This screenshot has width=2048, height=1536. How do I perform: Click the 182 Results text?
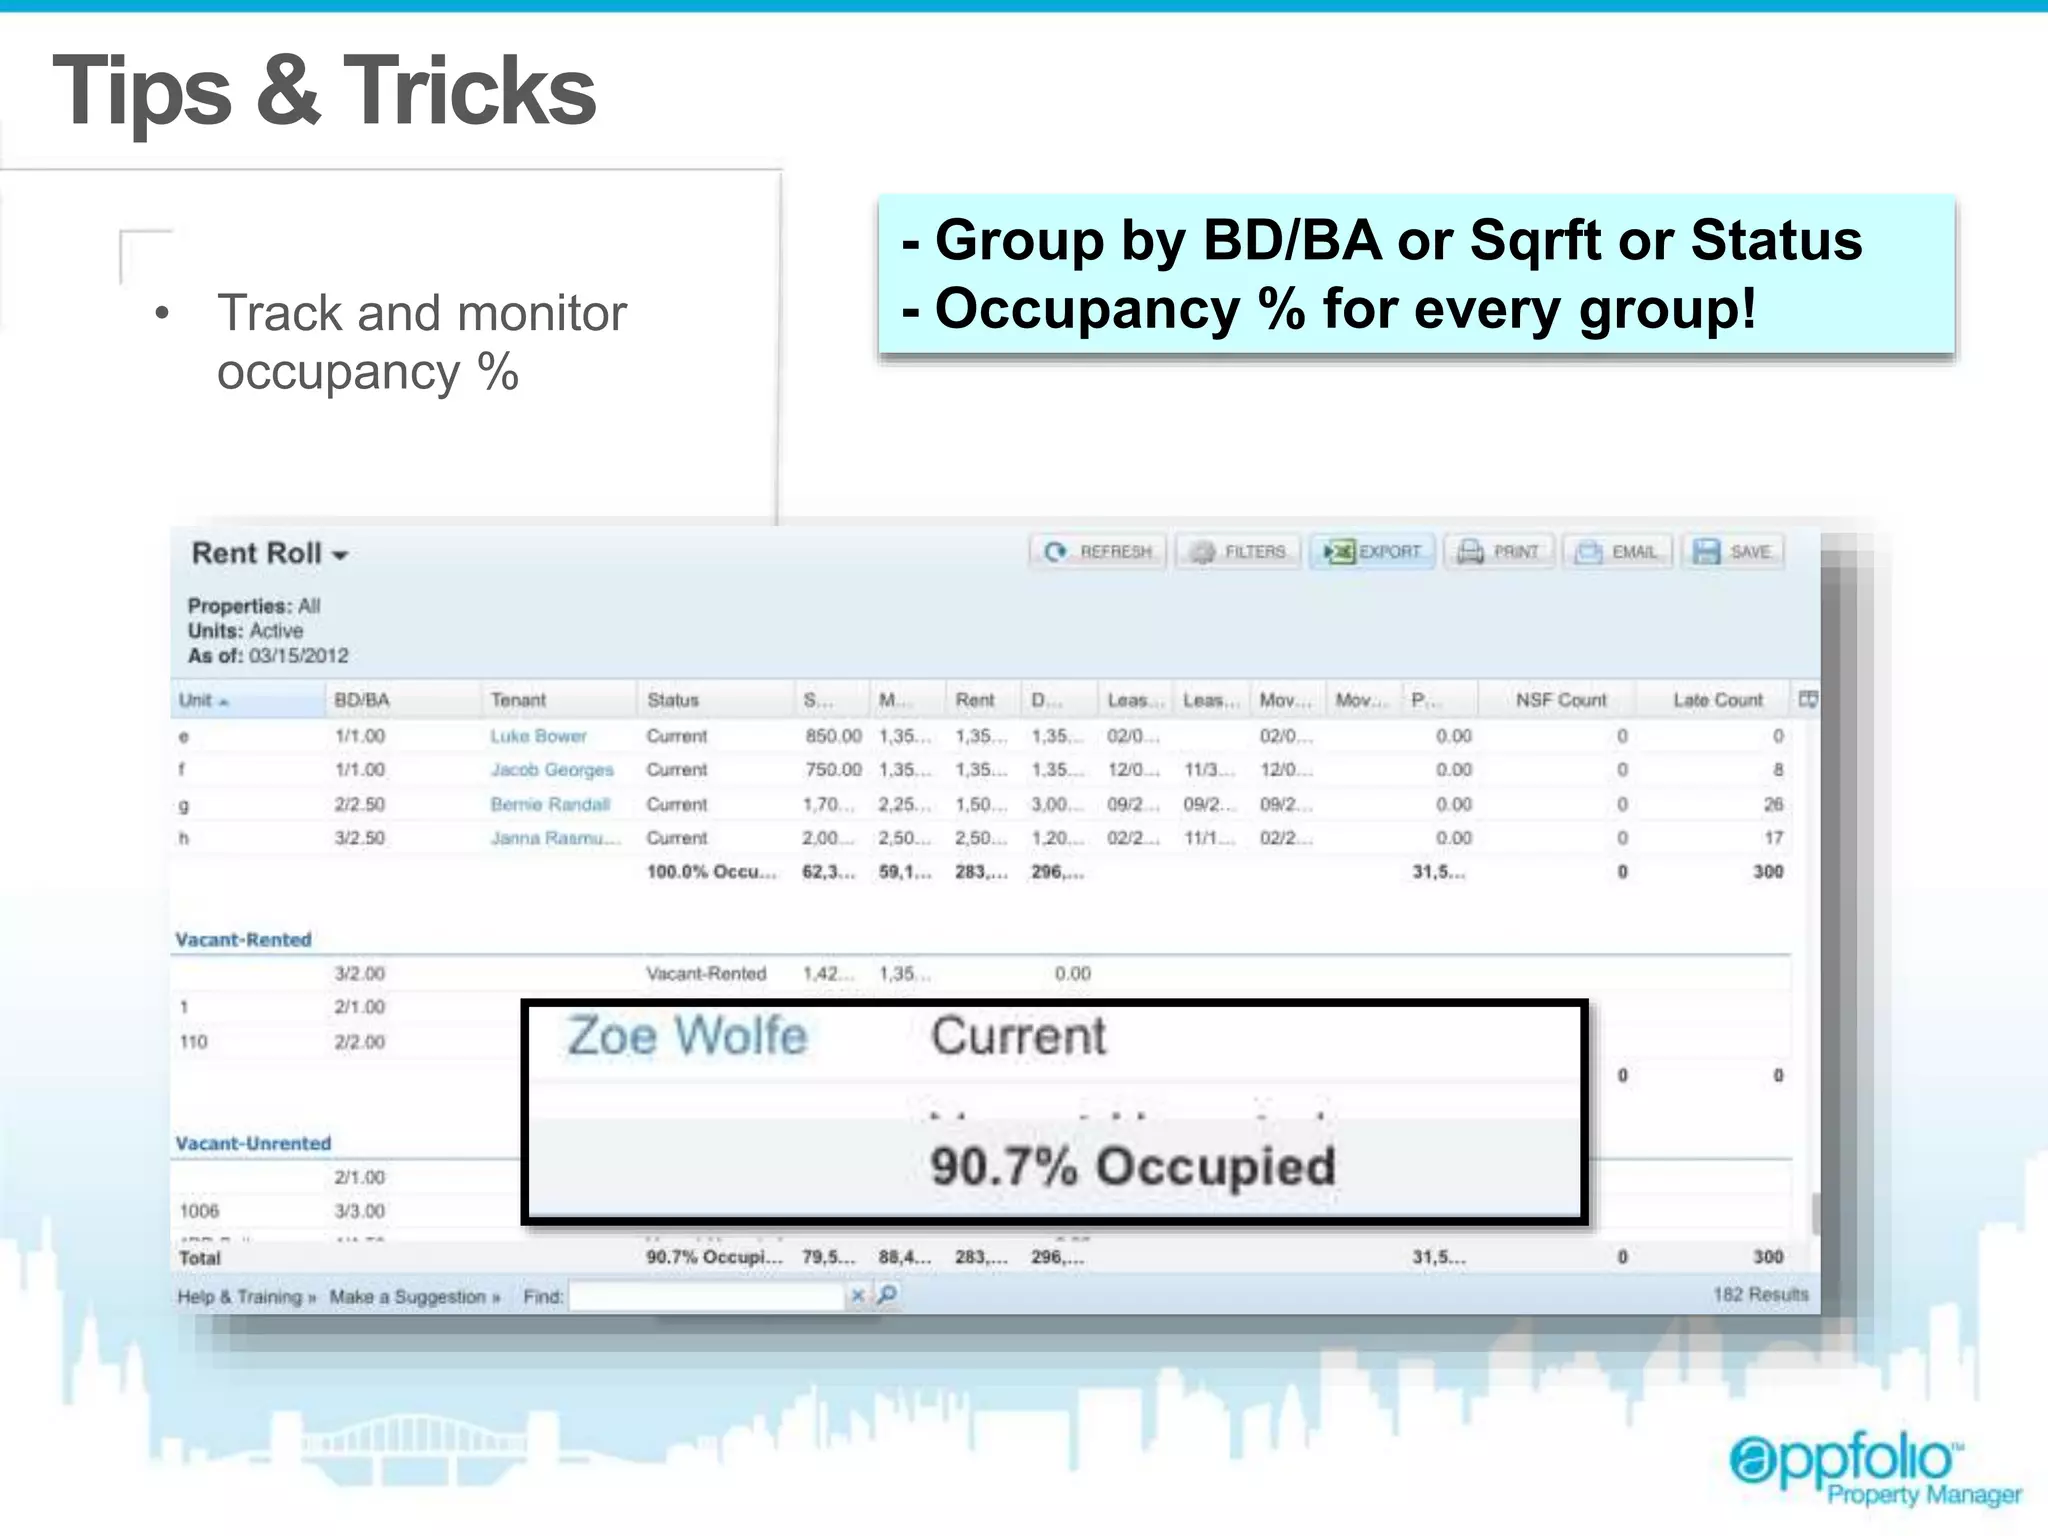[x=1760, y=1295]
